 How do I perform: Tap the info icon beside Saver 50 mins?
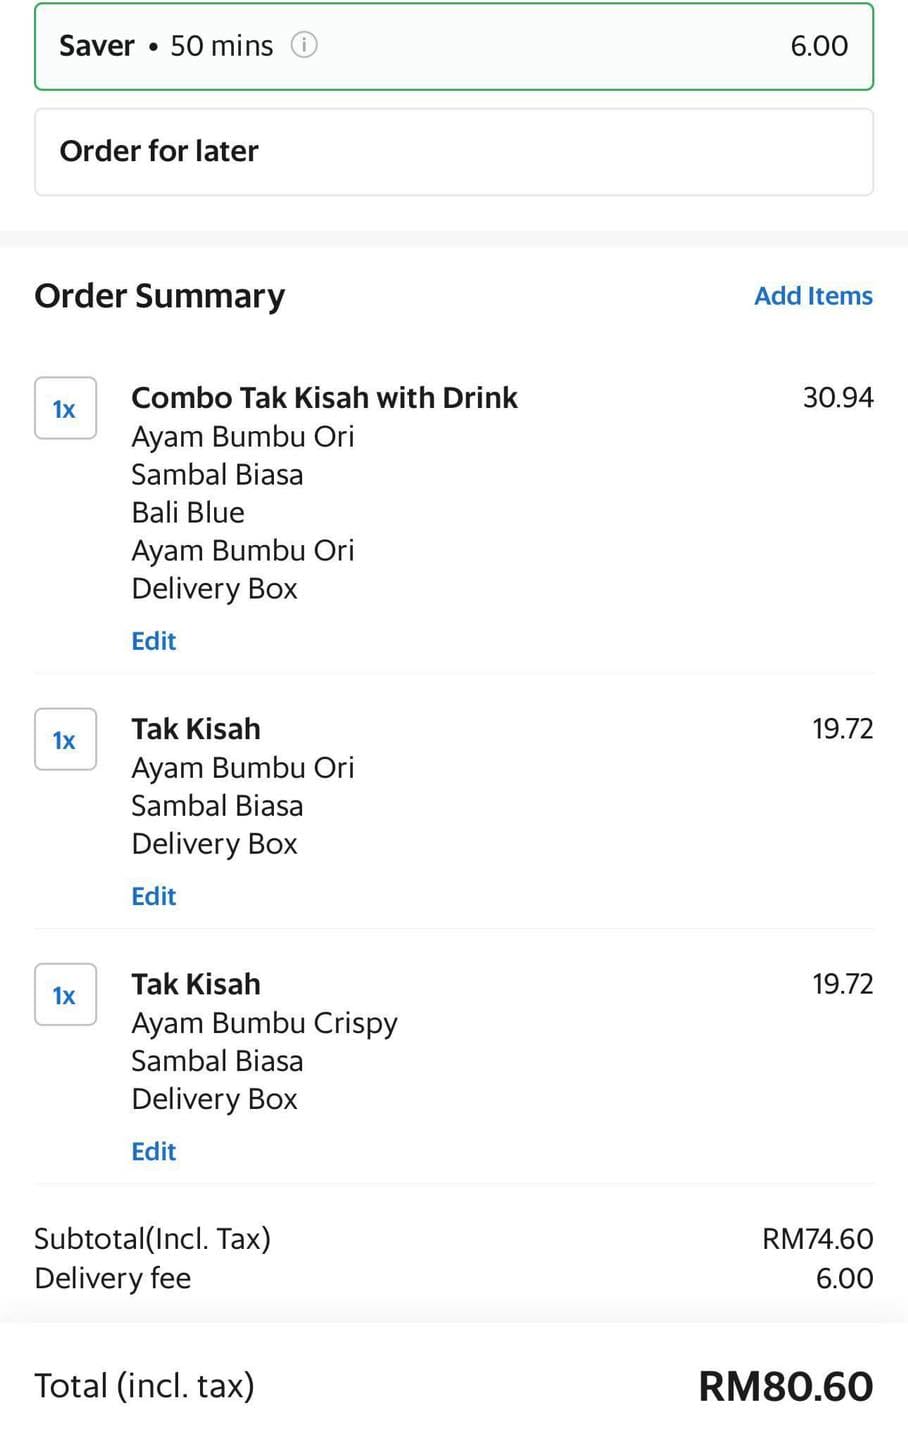pos(304,45)
